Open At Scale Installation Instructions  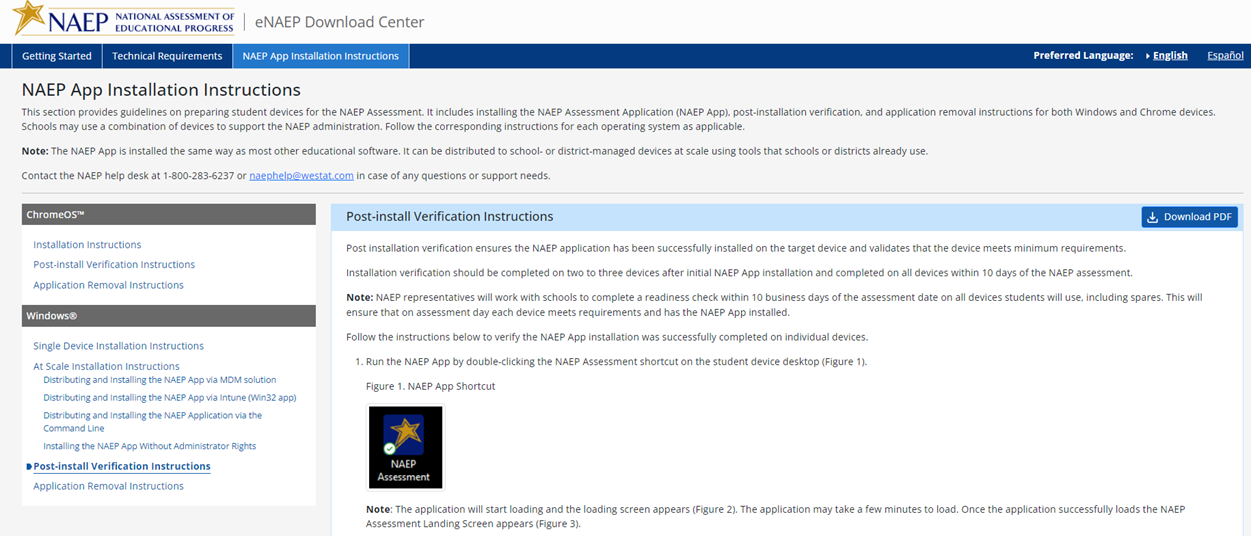point(106,367)
